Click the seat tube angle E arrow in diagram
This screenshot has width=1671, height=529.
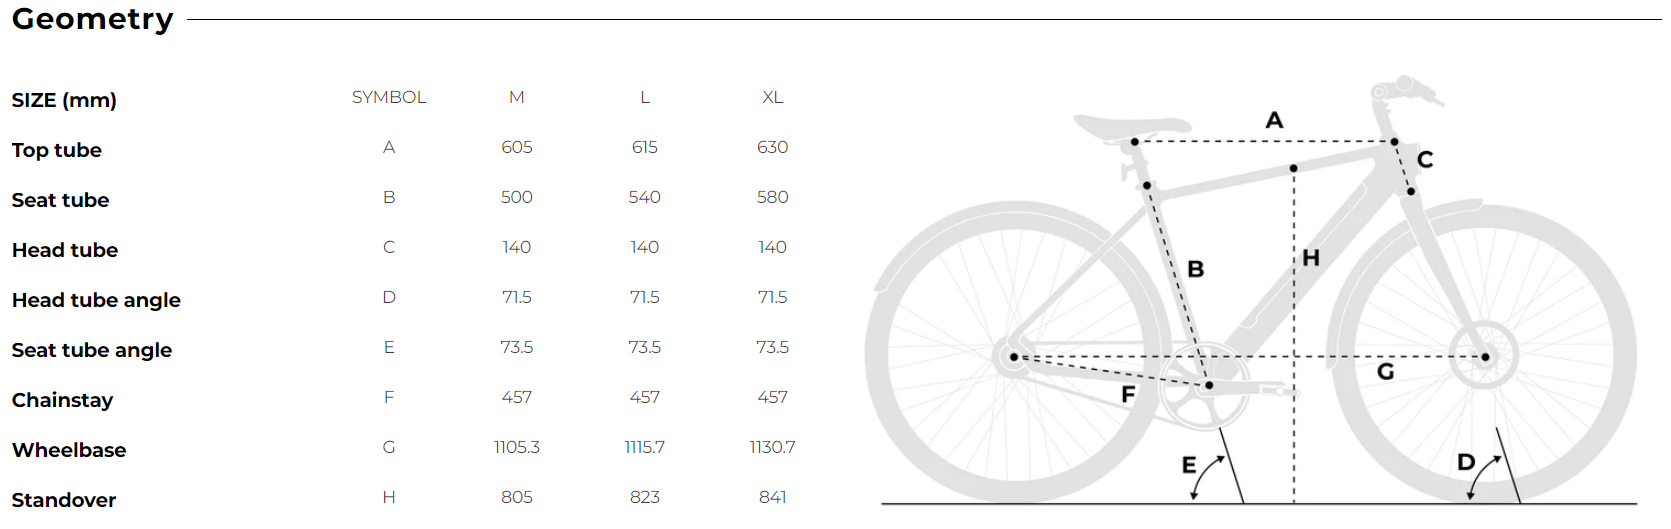coord(1208,476)
